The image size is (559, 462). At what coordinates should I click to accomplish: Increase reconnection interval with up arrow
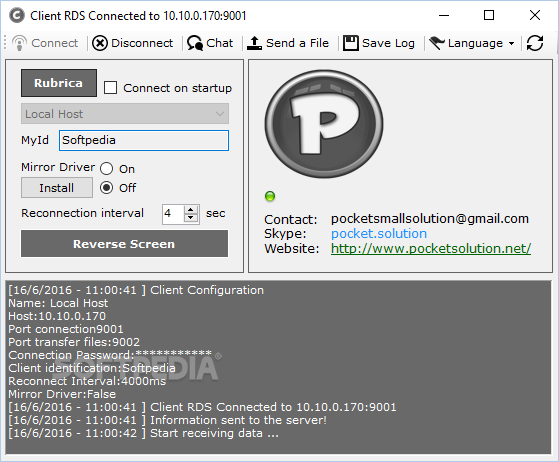click(x=191, y=210)
